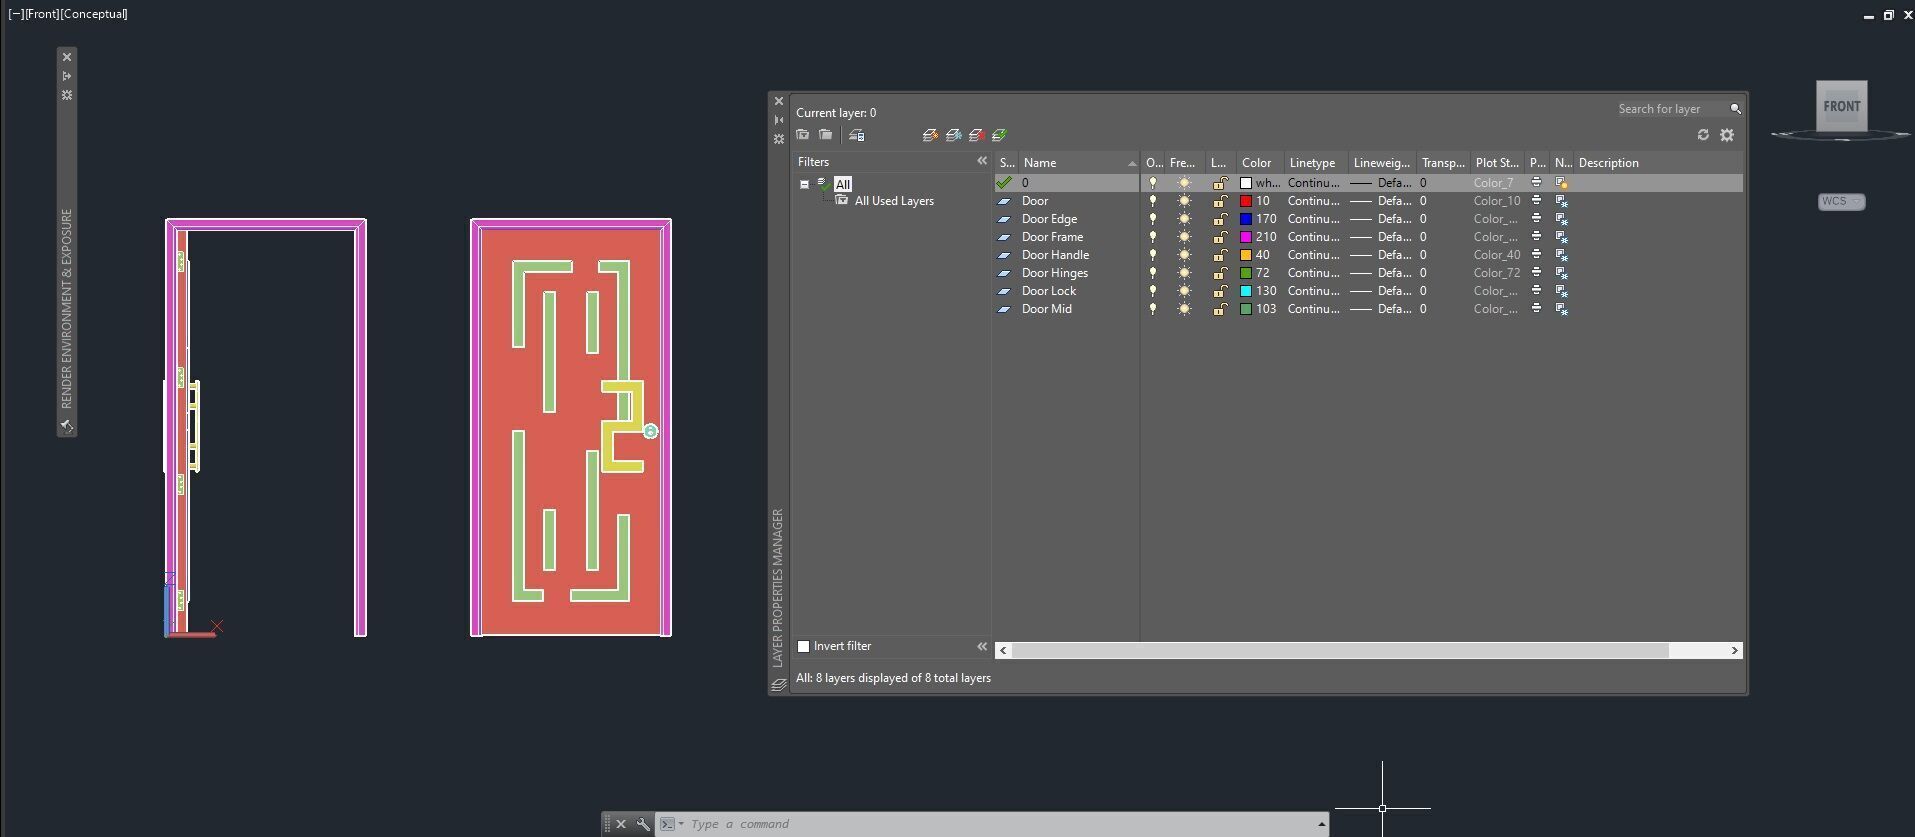Freeze the Door Mid layer
This screenshot has width=1915, height=837.
click(1185, 309)
